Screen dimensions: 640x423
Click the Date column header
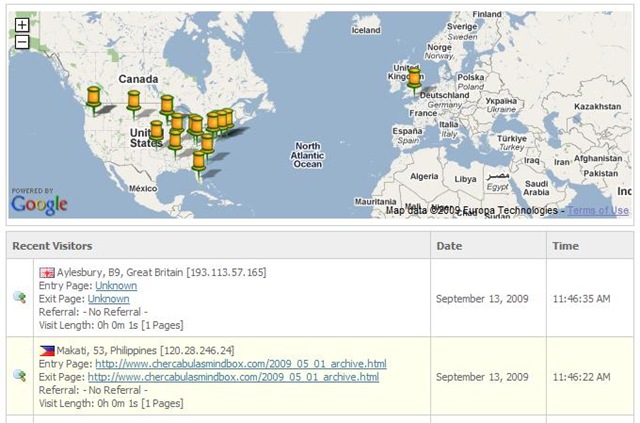point(488,246)
